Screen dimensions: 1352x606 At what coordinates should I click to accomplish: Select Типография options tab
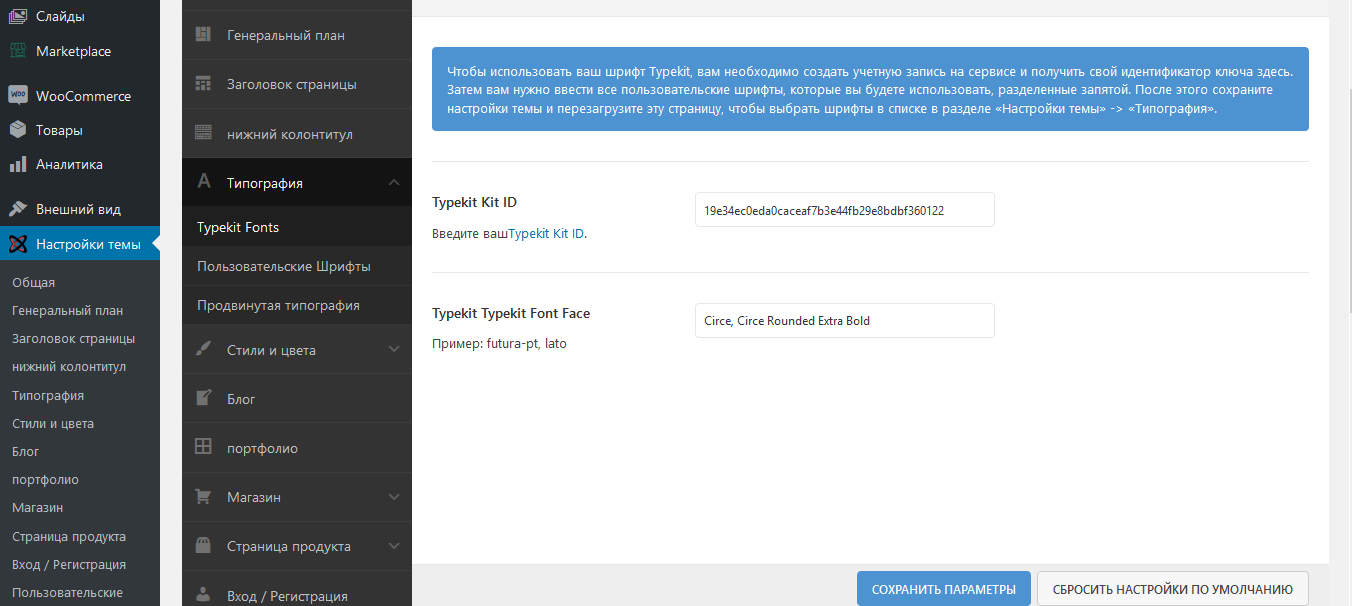click(x=297, y=182)
